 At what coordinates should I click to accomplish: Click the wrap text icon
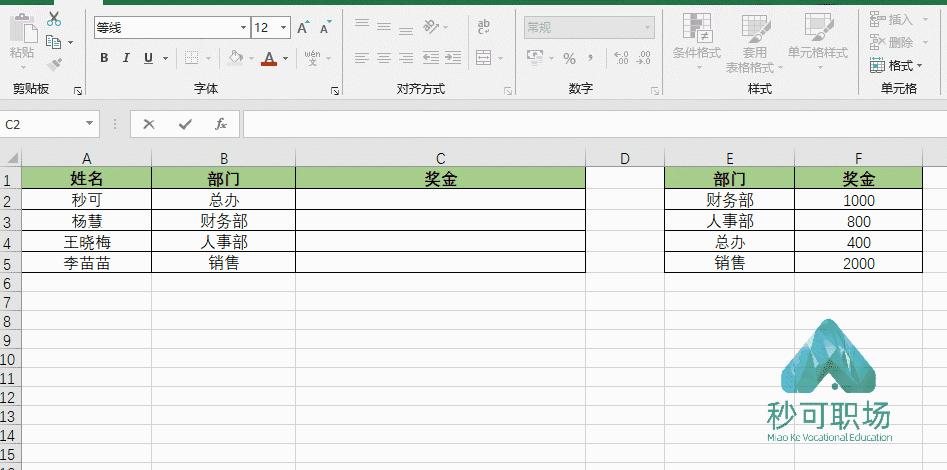484,27
